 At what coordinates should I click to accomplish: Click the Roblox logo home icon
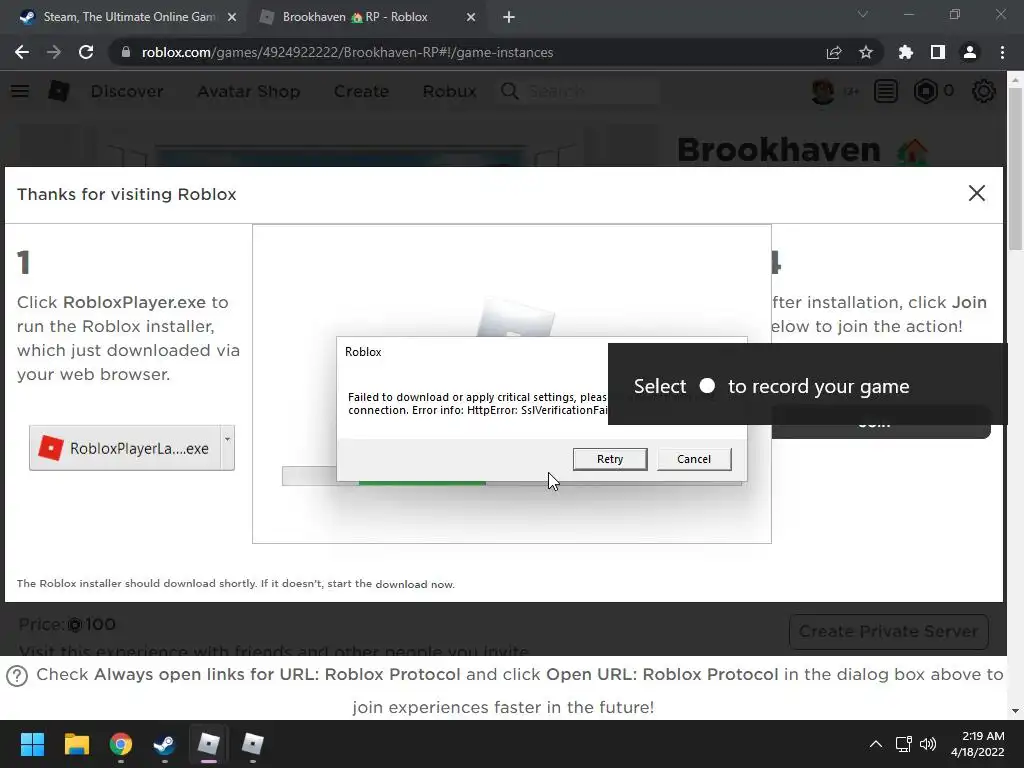tap(59, 91)
